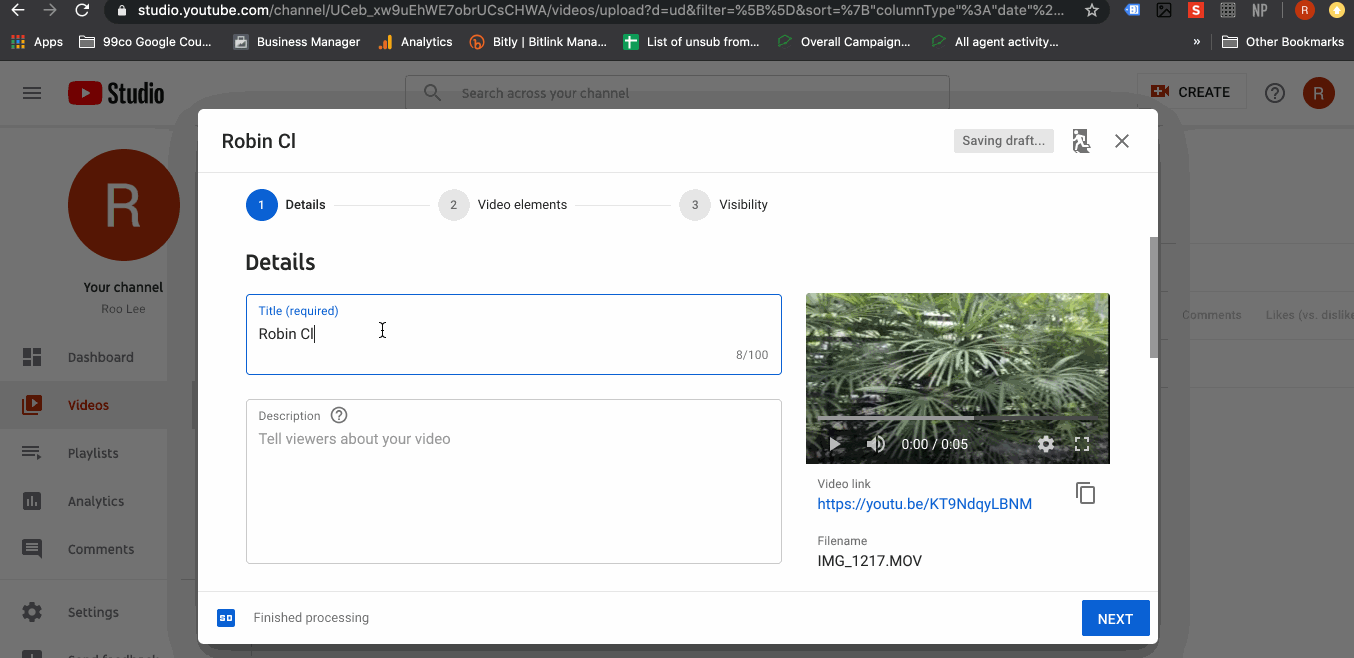Open the Bitly bookmark
Screen dimensions: 1354x658
[537, 42]
